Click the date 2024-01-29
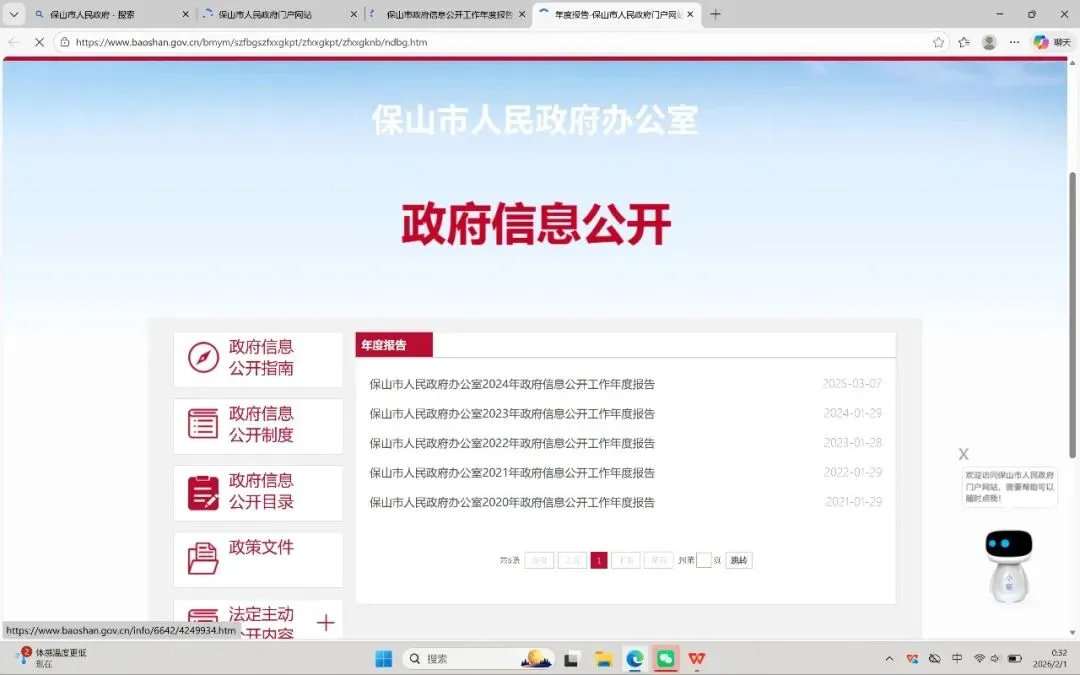The width and height of the screenshot is (1080, 675). click(853, 413)
